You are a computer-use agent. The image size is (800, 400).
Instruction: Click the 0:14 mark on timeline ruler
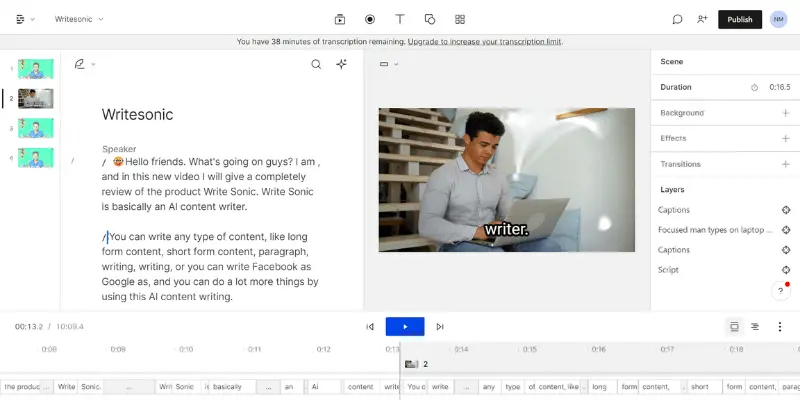(461, 349)
